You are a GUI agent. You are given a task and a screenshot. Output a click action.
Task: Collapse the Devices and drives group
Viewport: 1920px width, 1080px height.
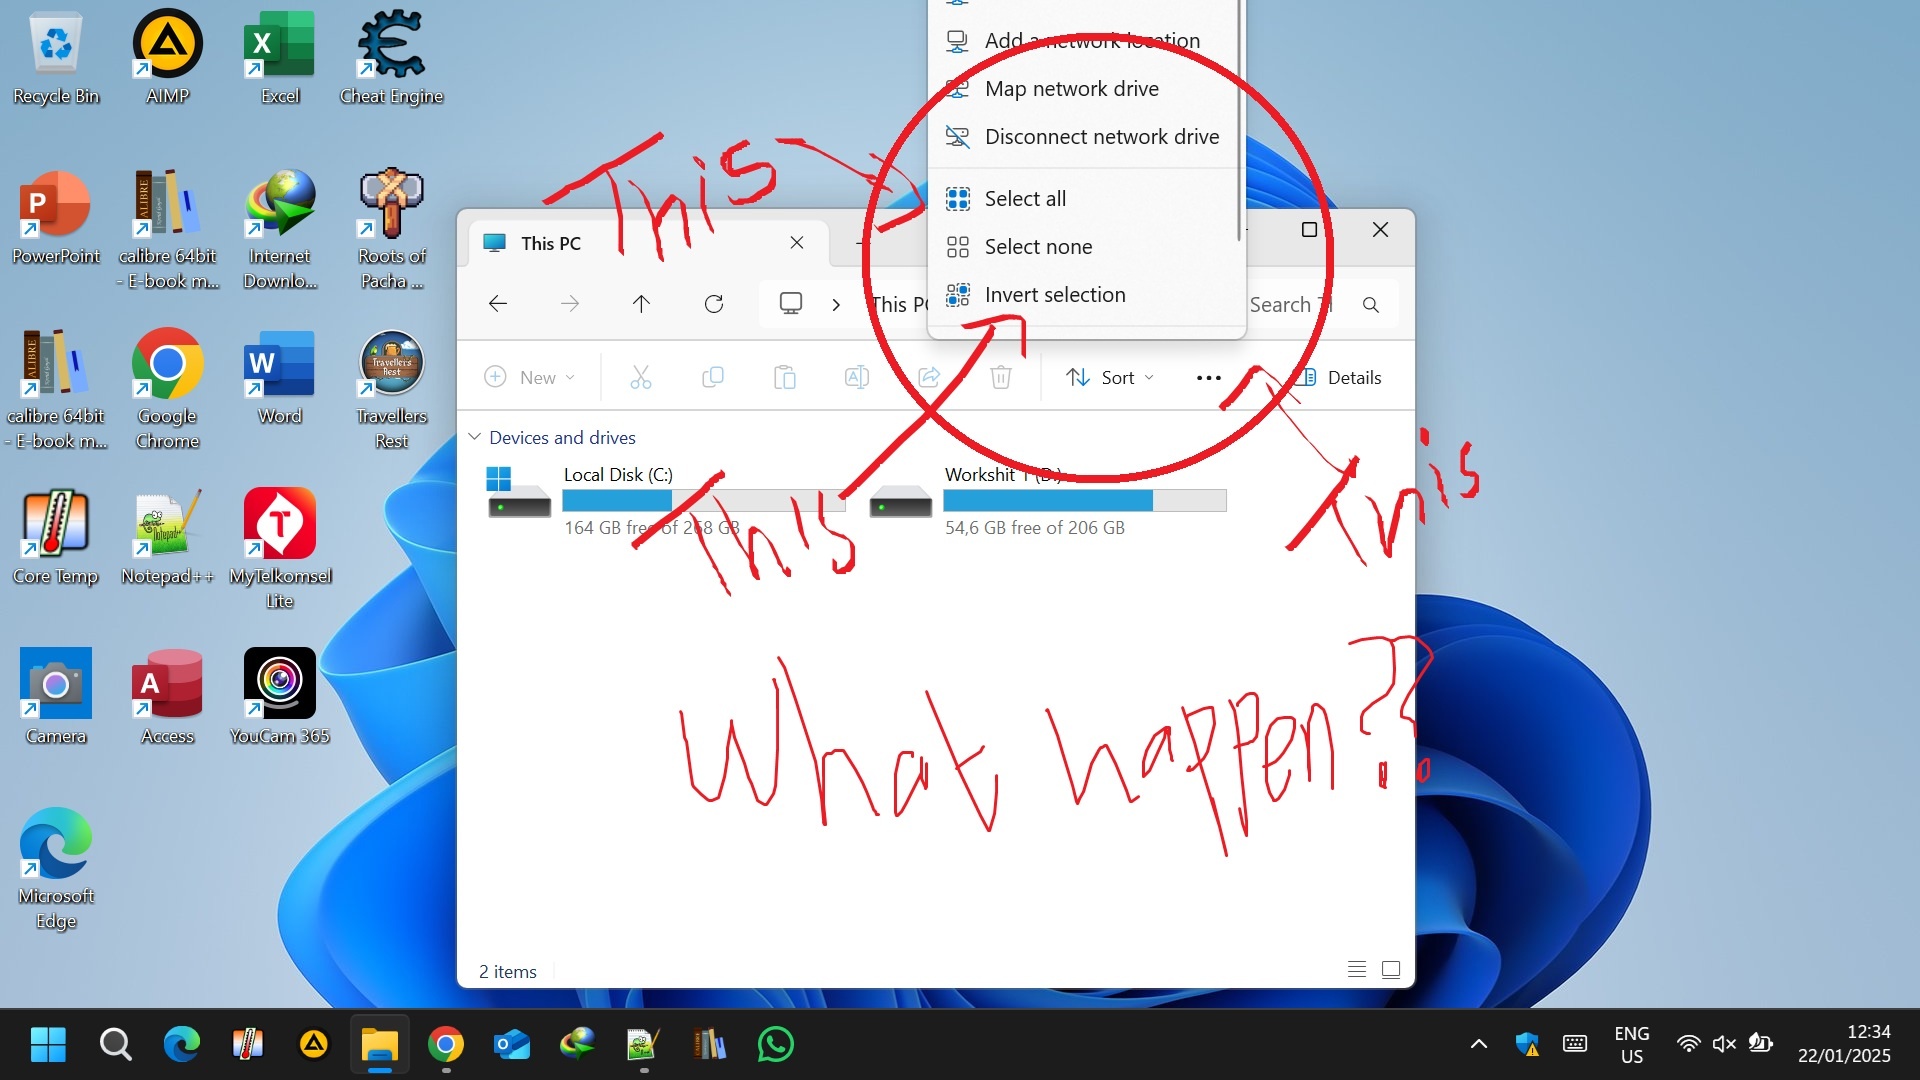click(x=475, y=437)
